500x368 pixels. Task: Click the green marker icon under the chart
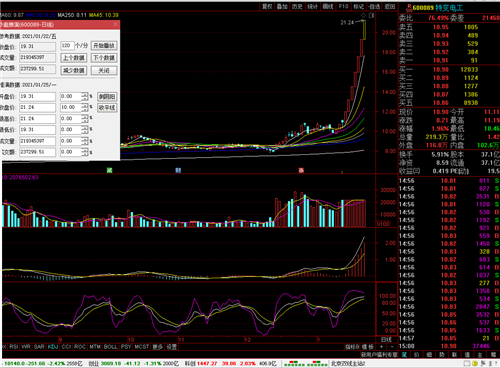pyautogui.click(x=109, y=170)
